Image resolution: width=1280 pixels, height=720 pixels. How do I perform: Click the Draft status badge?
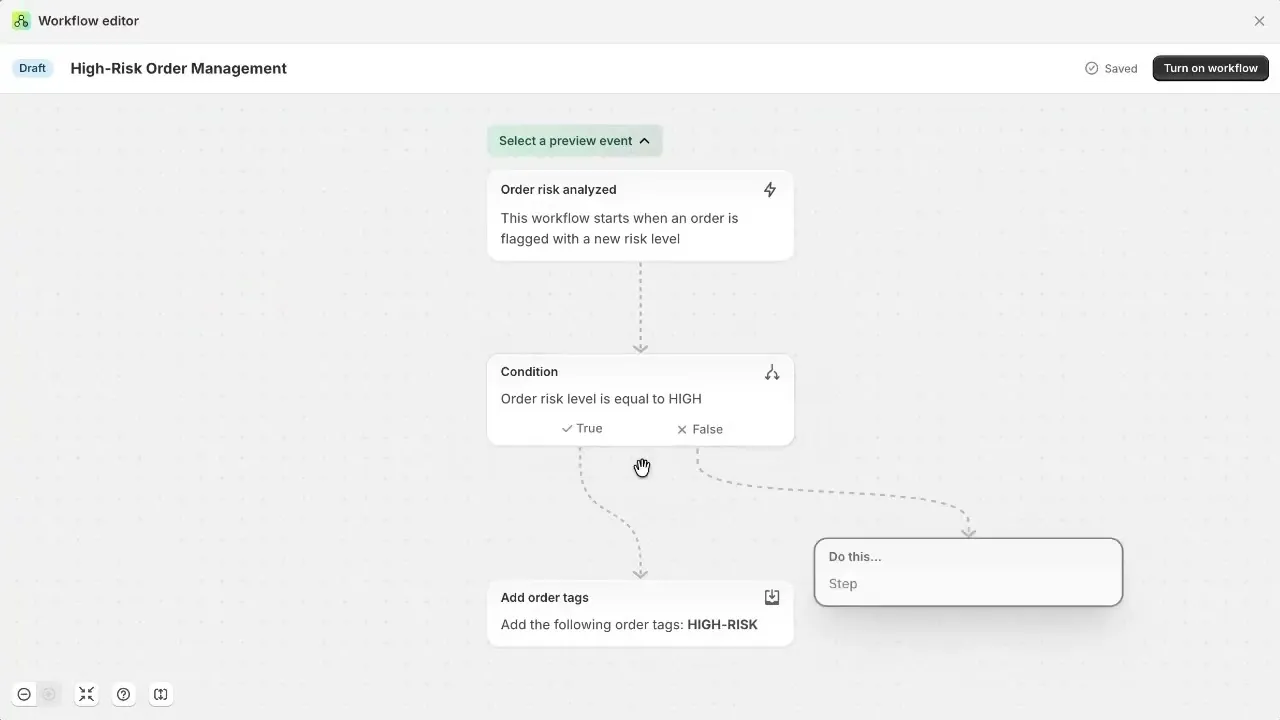32,68
